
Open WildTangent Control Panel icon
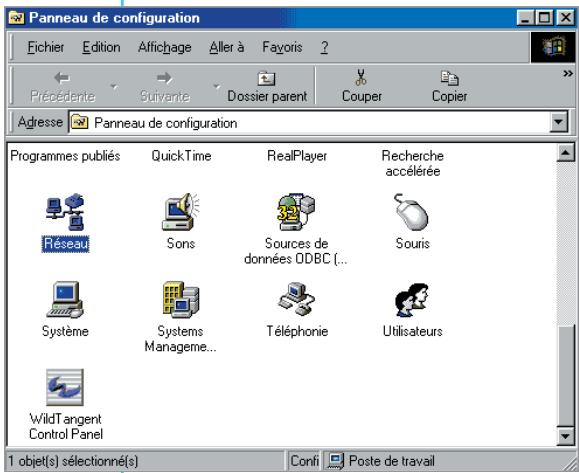click(x=65, y=387)
